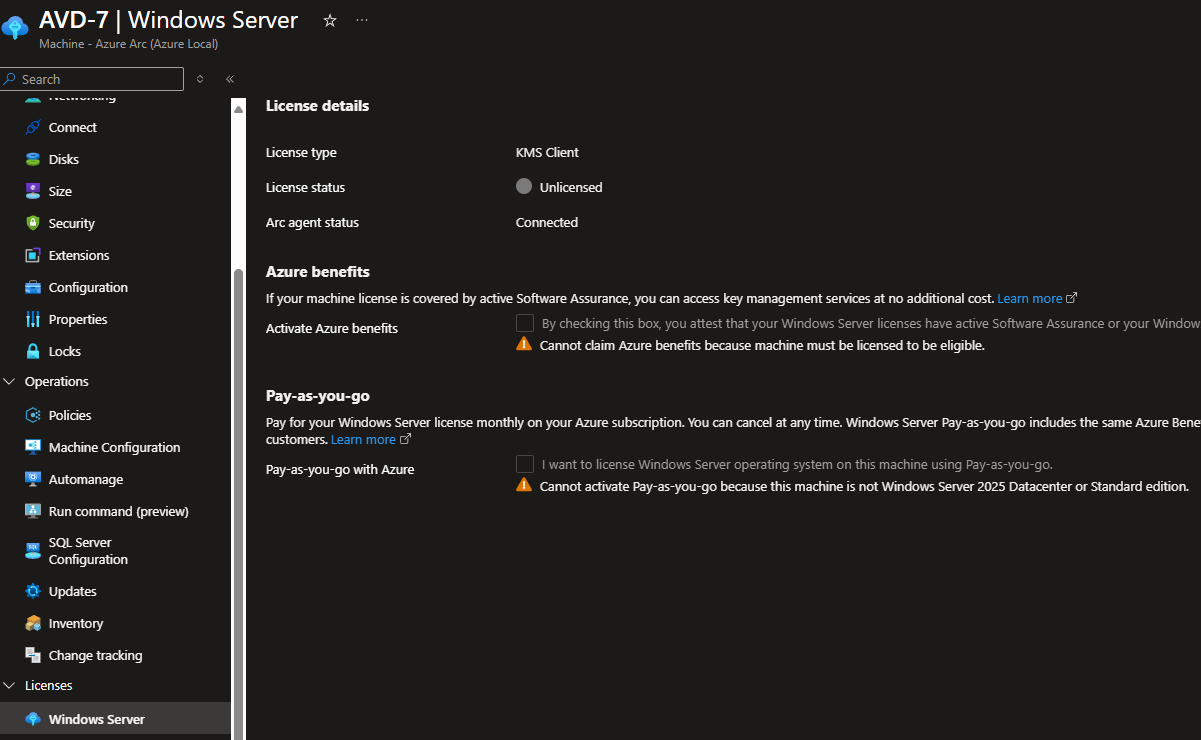Click the License details heading
Image resolution: width=1201 pixels, height=740 pixels.
coord(317,105)
